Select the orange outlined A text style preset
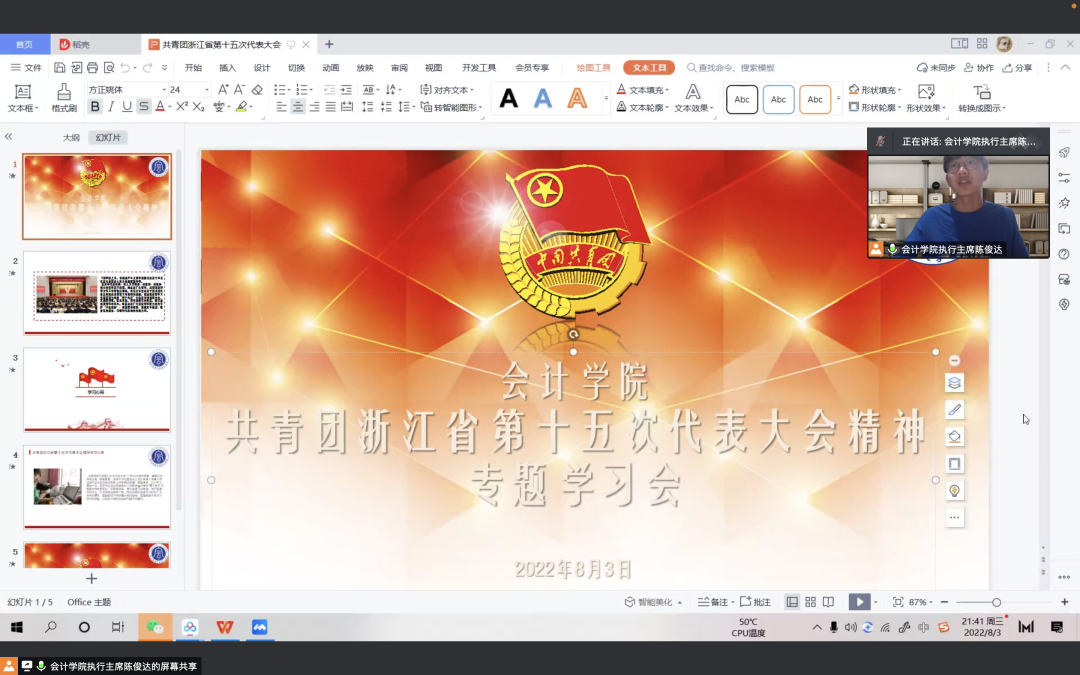1080x675 pixels. [577, 98]
